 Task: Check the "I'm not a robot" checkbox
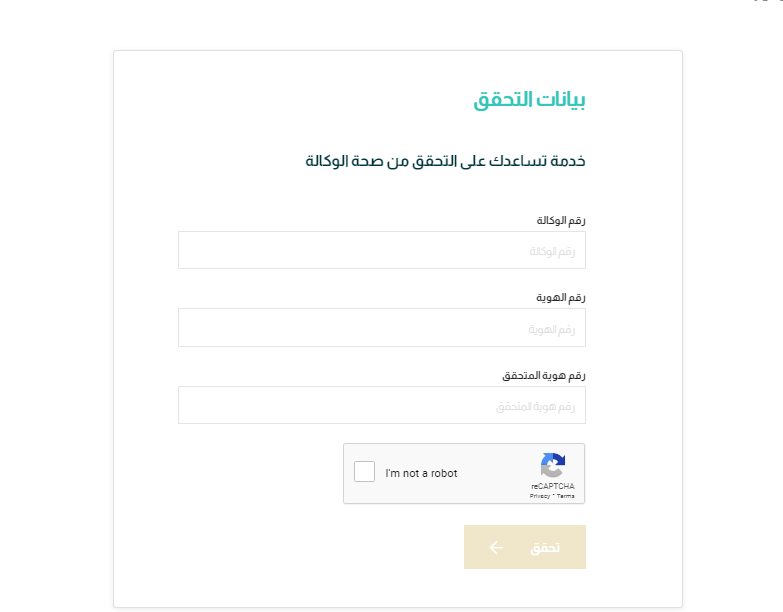point(365,472)
